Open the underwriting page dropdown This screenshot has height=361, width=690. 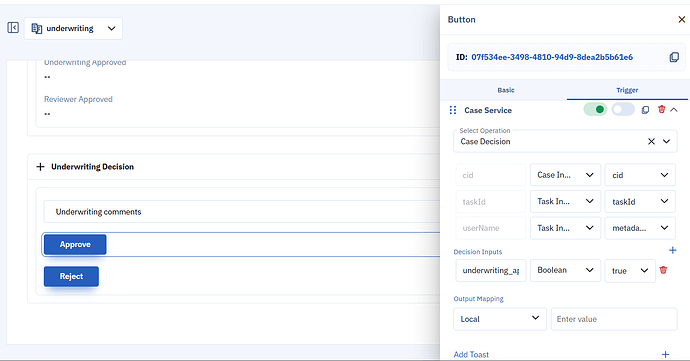73,29
